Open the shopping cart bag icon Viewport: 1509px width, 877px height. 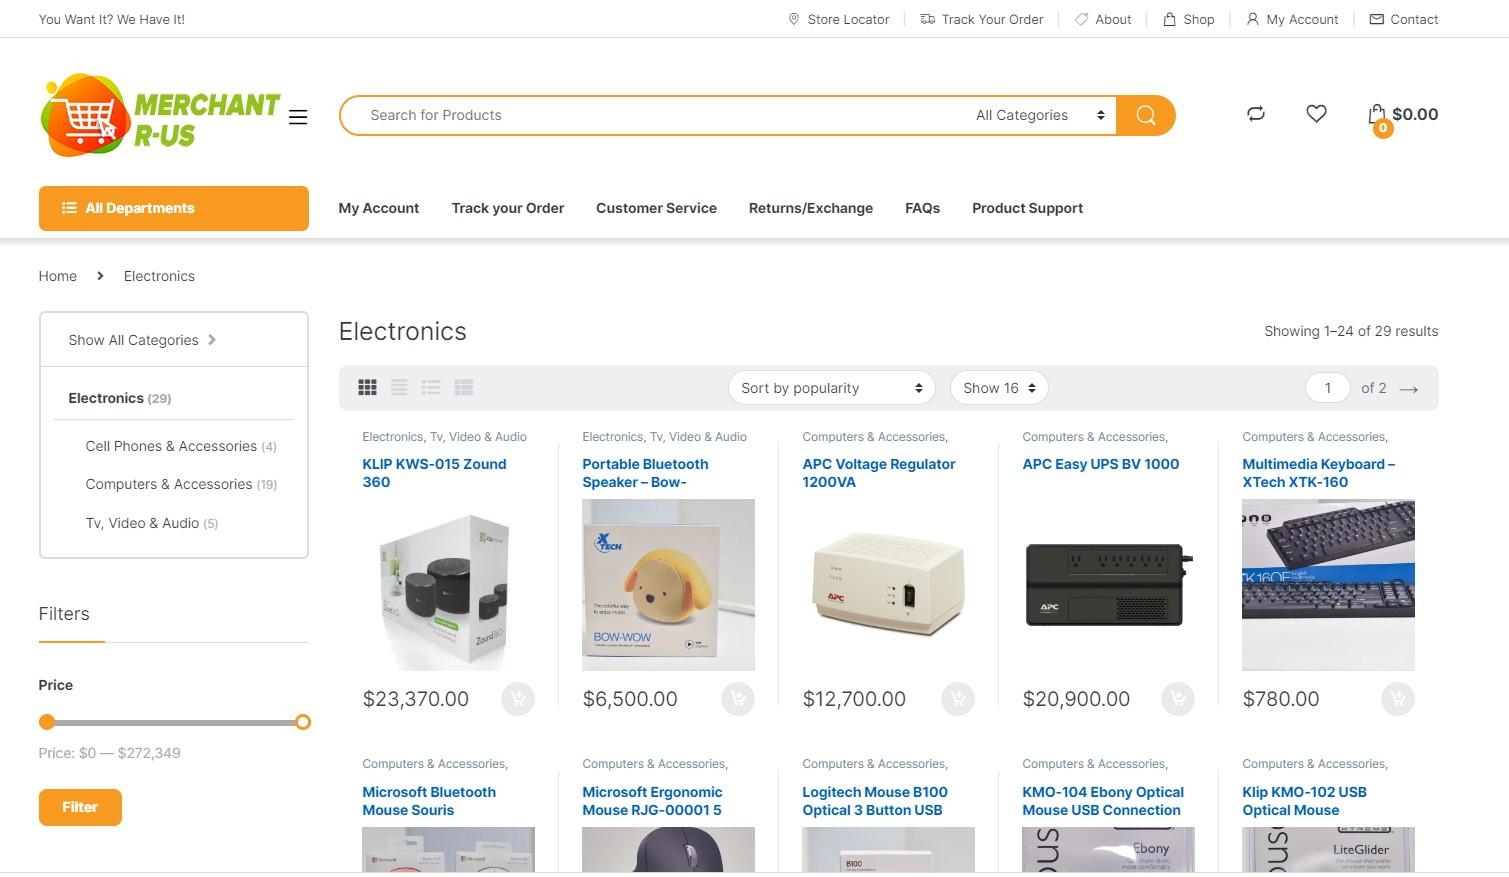tap(1378, 115)
